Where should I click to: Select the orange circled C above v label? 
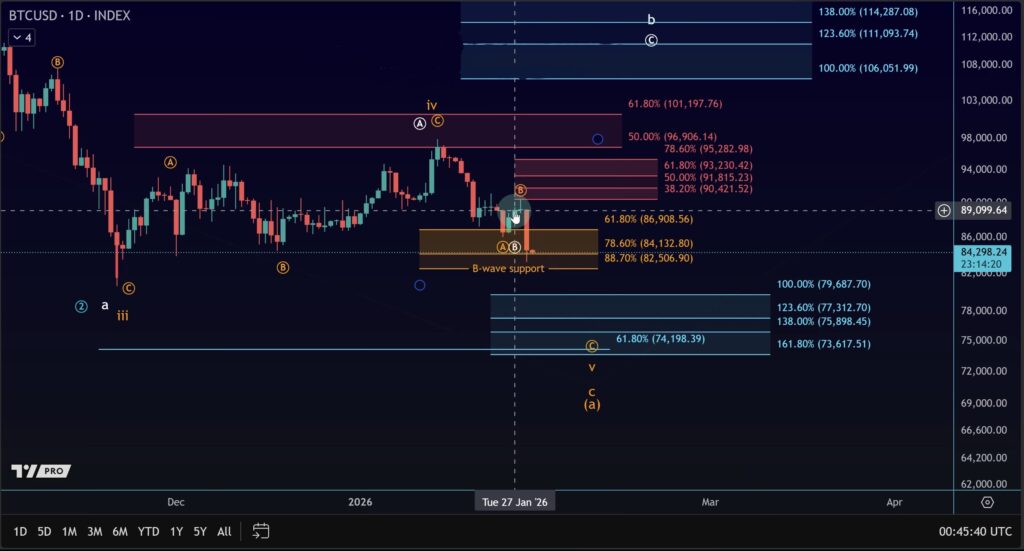click(x=592, y=346)
